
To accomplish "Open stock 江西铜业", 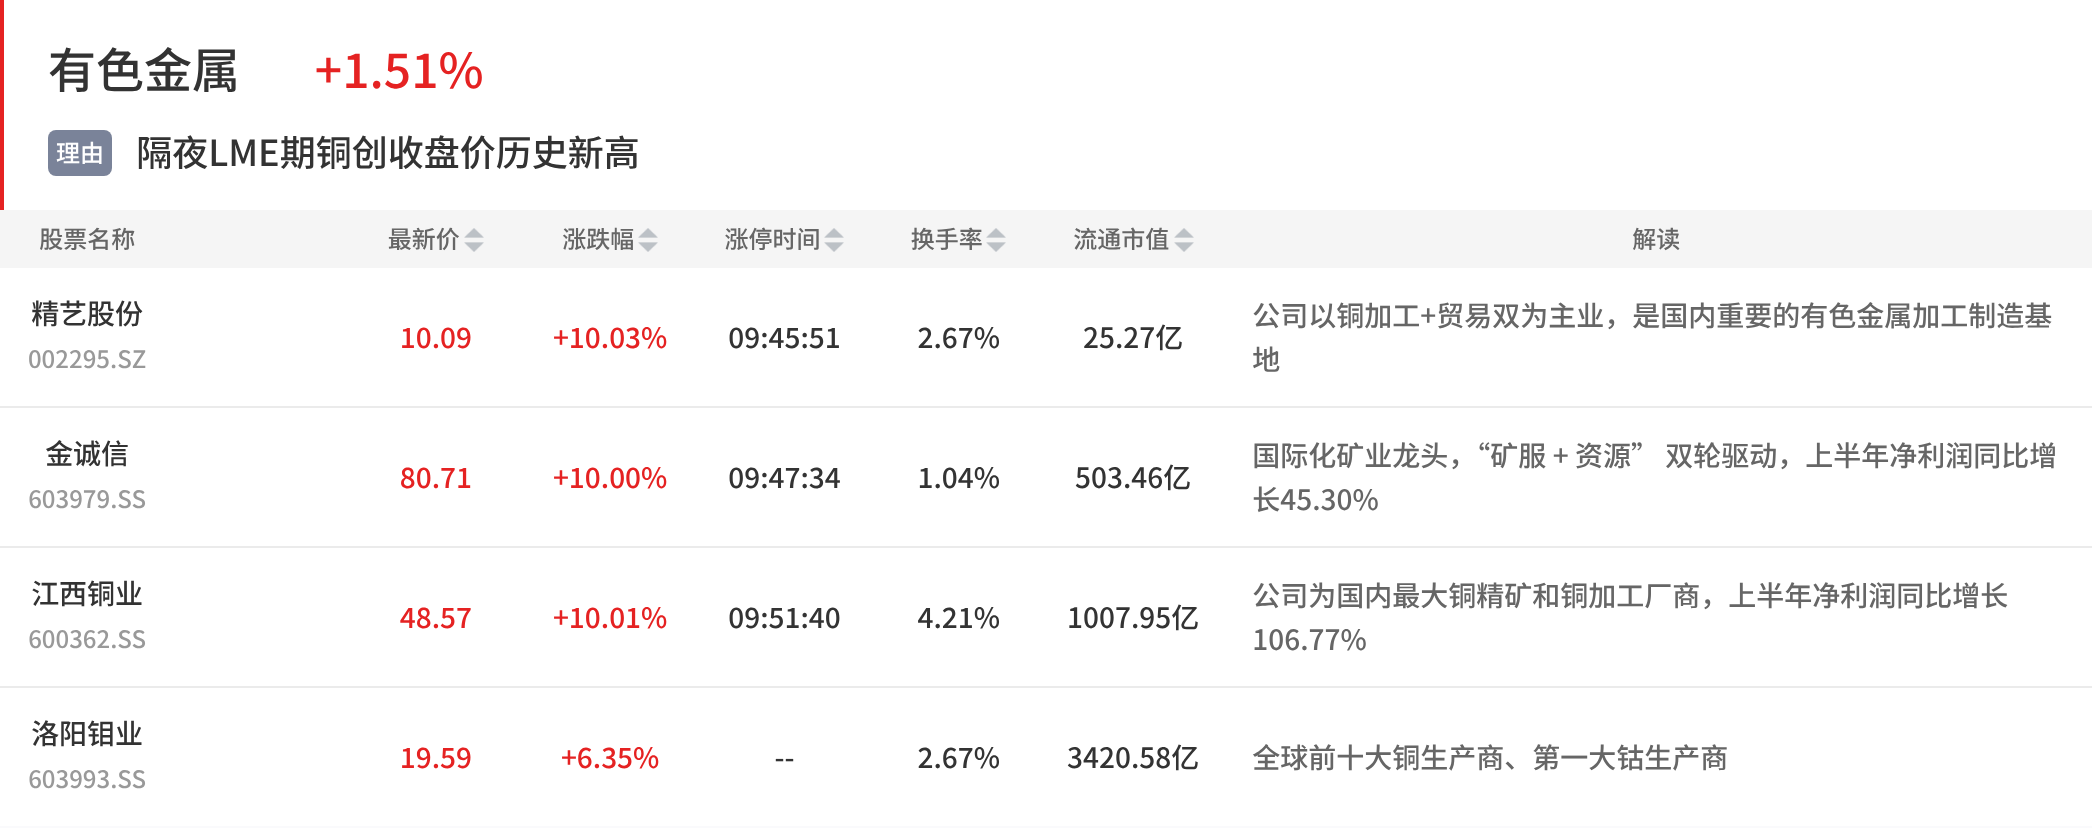I will [x=87, y=594].
